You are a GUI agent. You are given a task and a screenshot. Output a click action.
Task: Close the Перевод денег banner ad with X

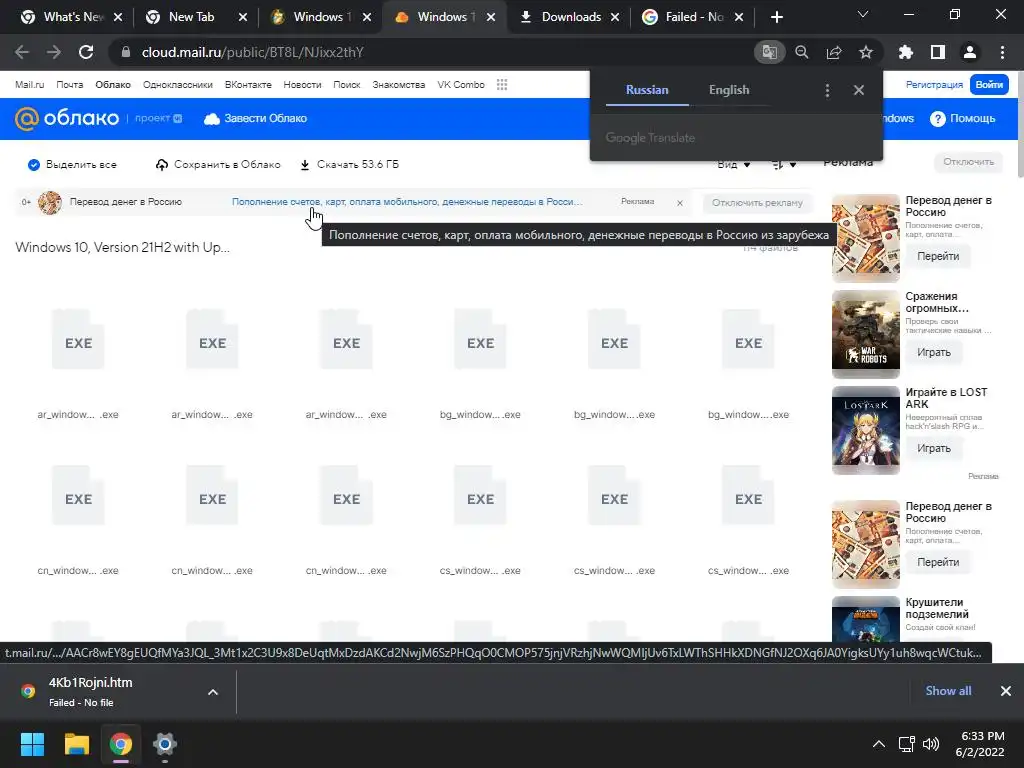(x=680, y=202)
